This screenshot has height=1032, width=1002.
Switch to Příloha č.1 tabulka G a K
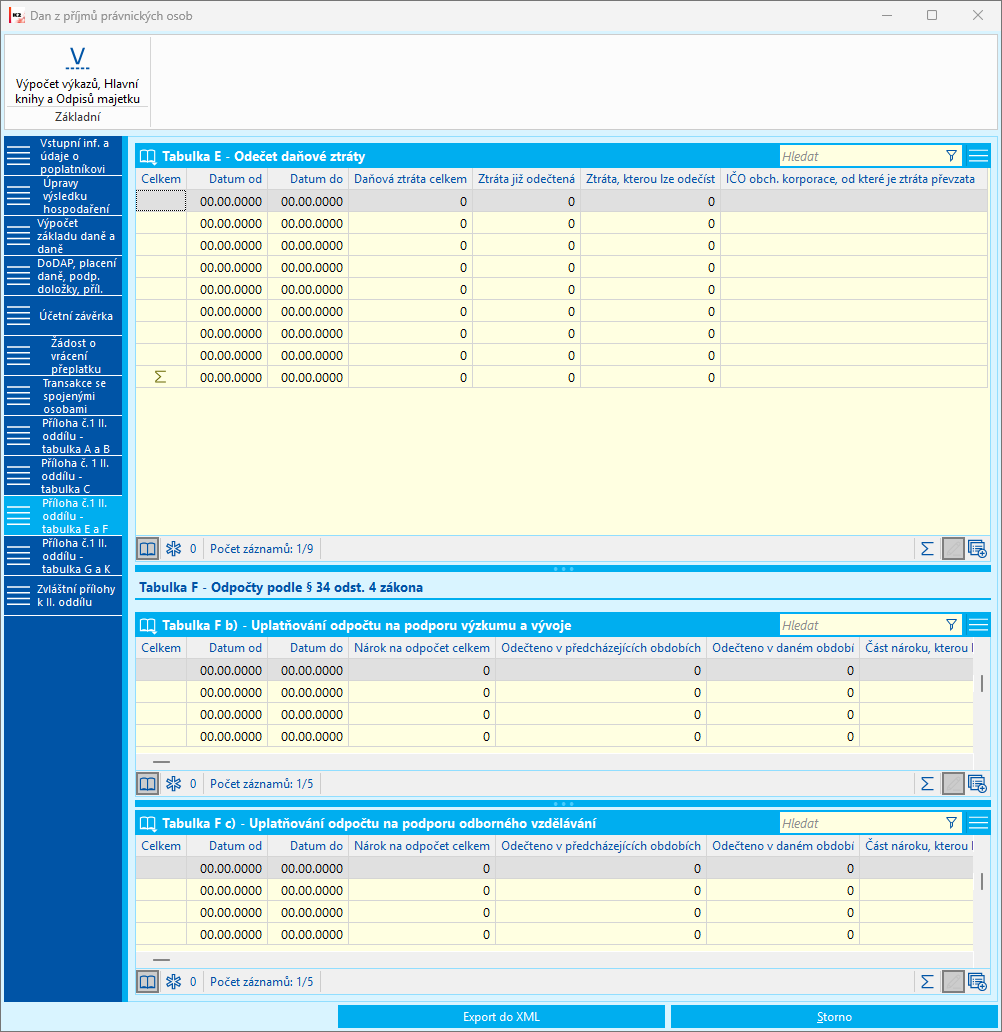click(x=63, y=556)
